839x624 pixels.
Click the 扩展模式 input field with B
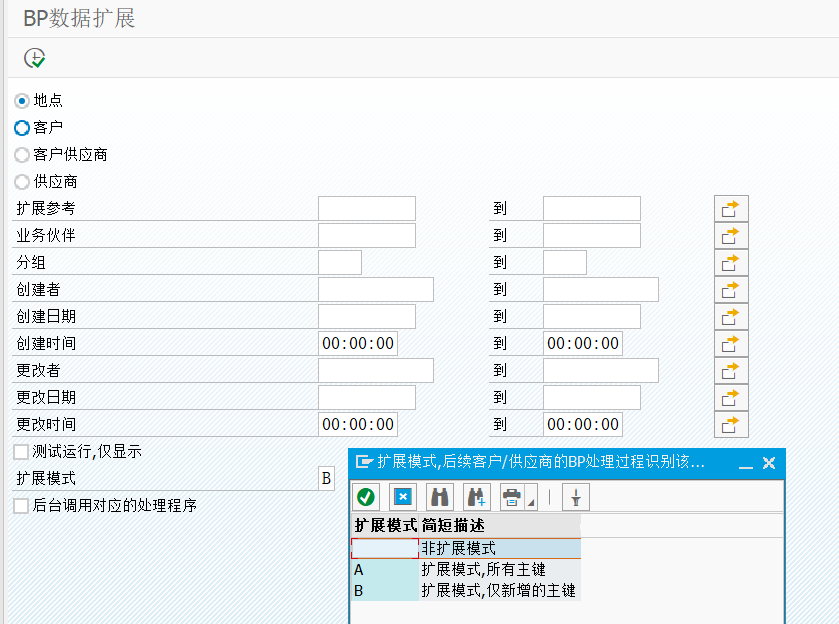coord(326,478)
